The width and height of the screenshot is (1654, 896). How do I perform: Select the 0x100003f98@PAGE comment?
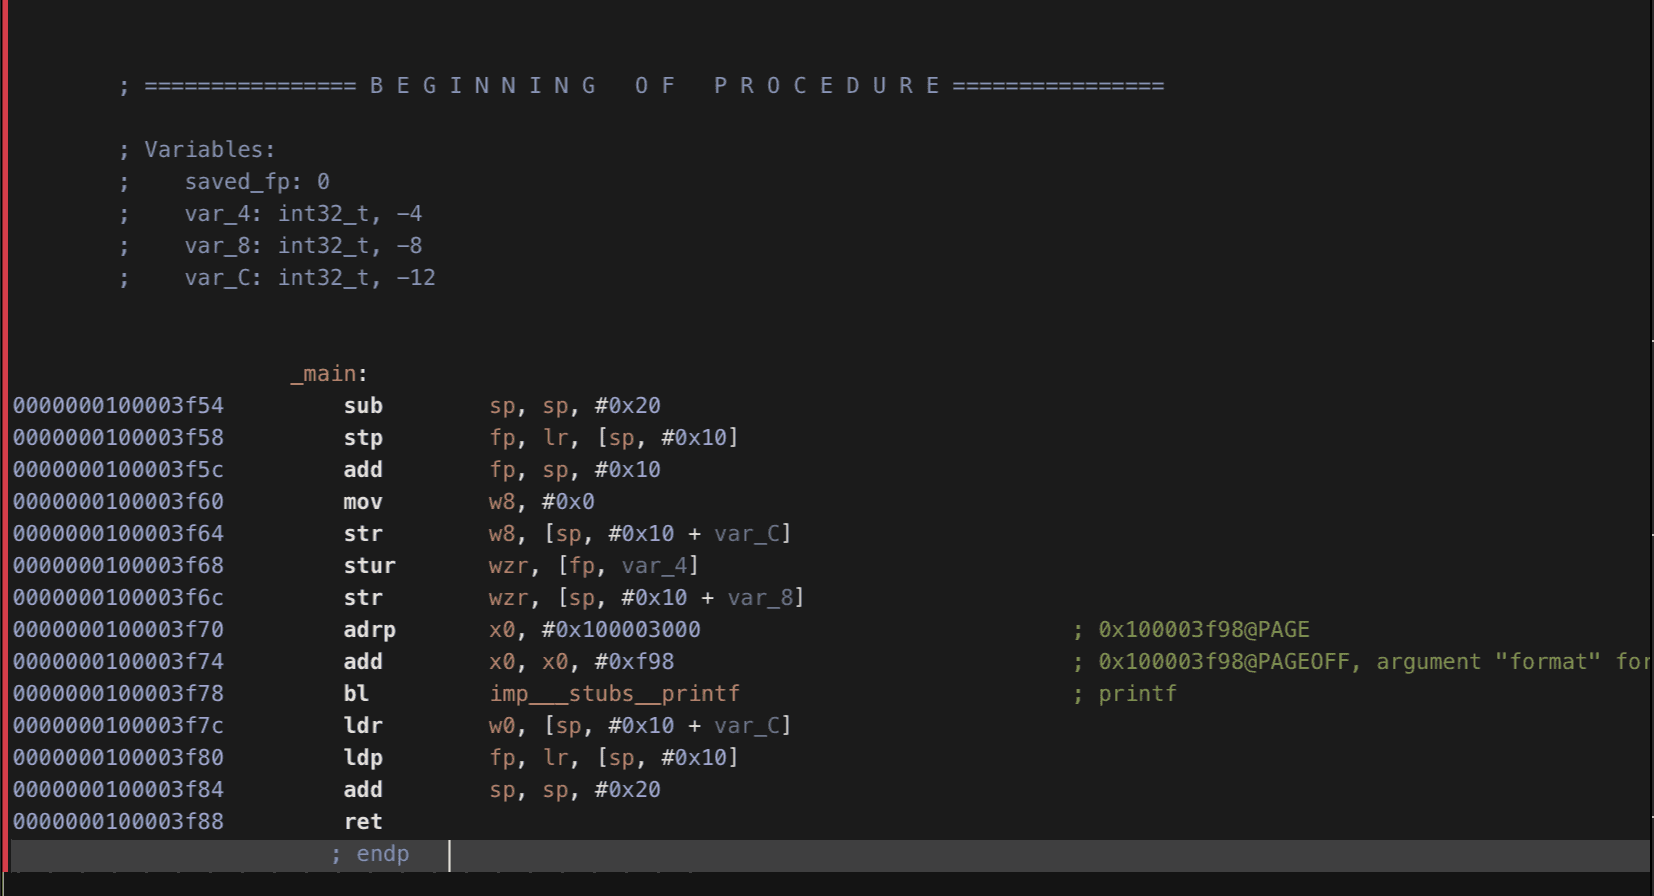tap(1204, 630)
